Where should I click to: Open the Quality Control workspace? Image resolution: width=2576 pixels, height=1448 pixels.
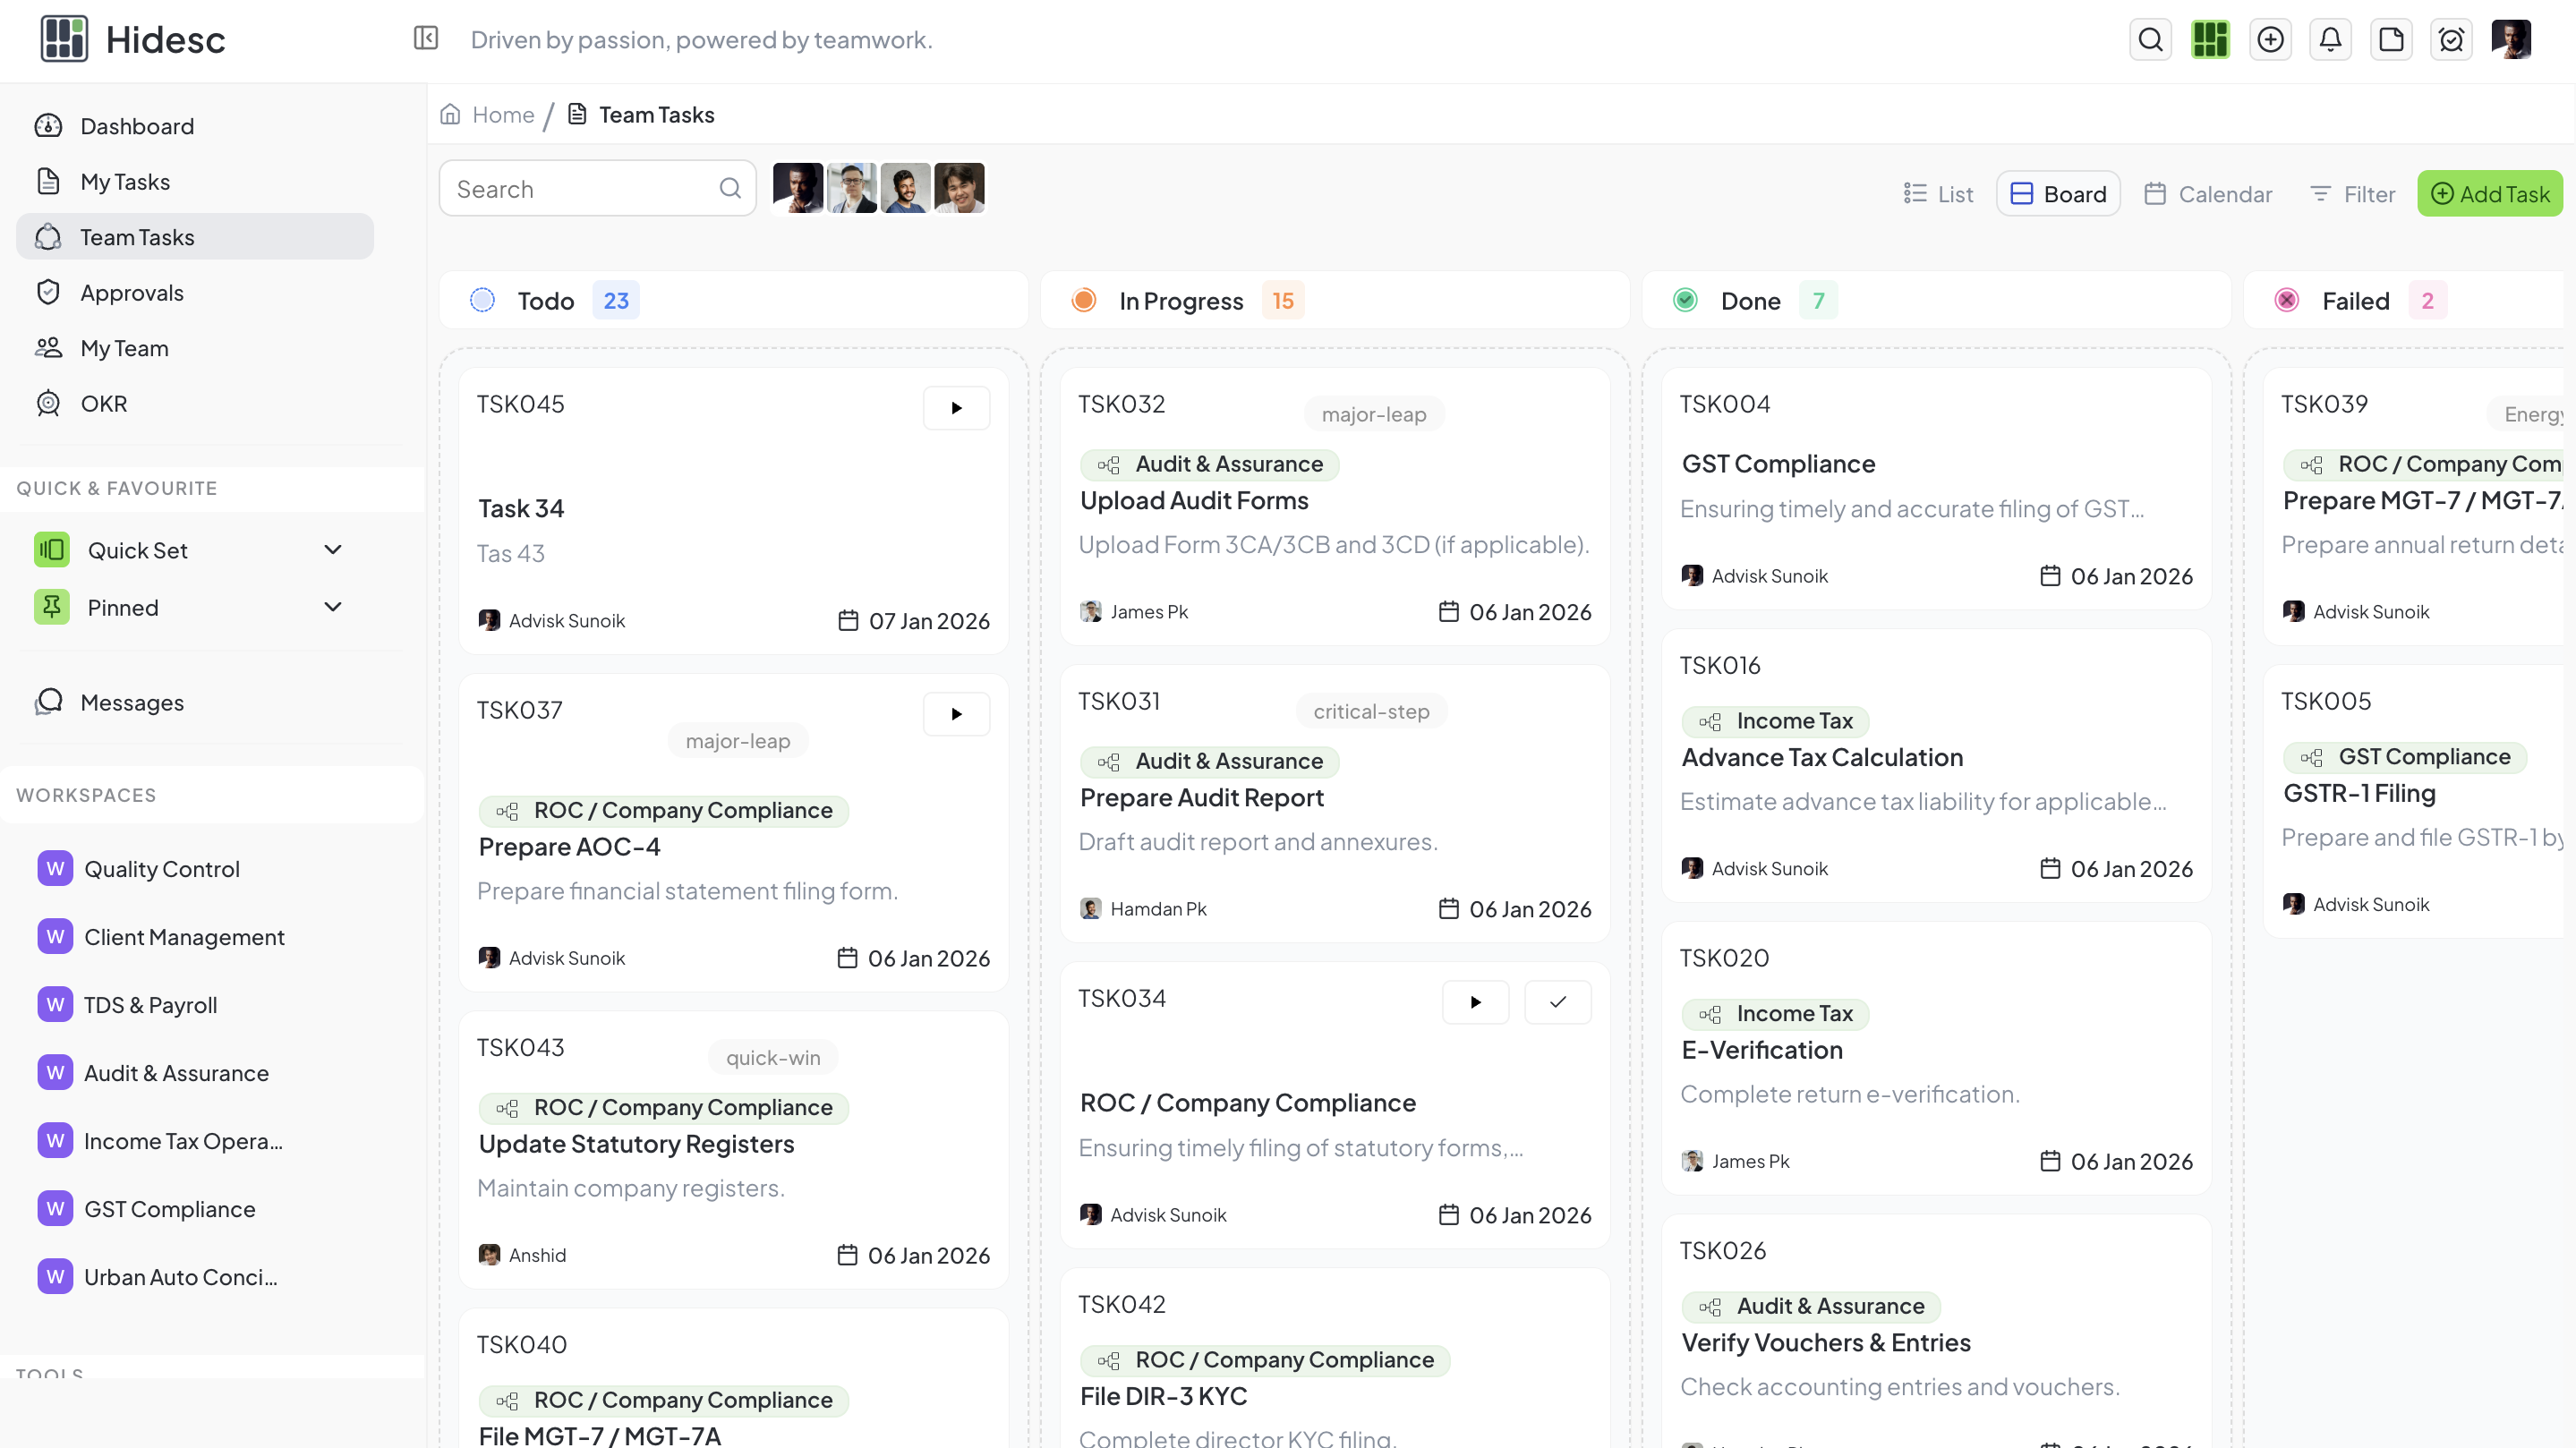(x=161, y=868)
